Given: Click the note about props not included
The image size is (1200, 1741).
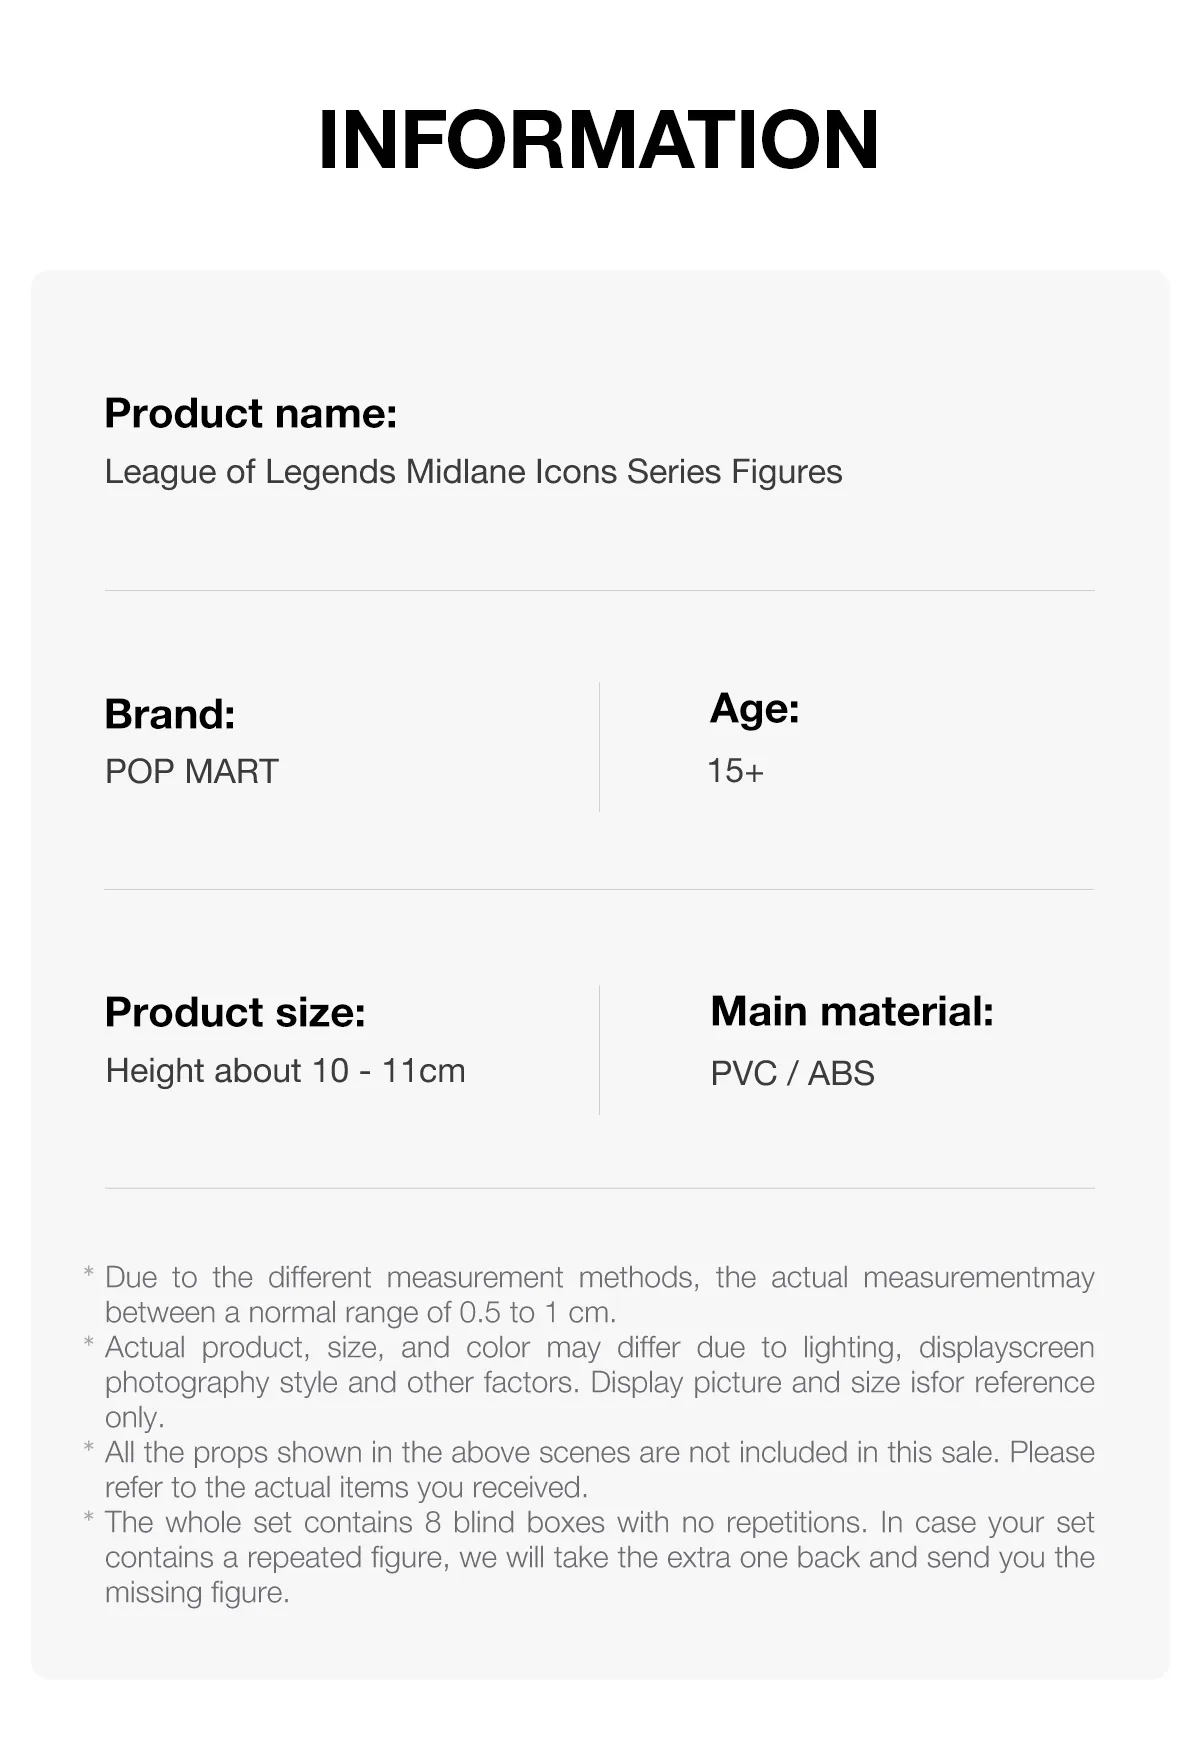Looking at the screenshot, I should tap(600, 1469).
